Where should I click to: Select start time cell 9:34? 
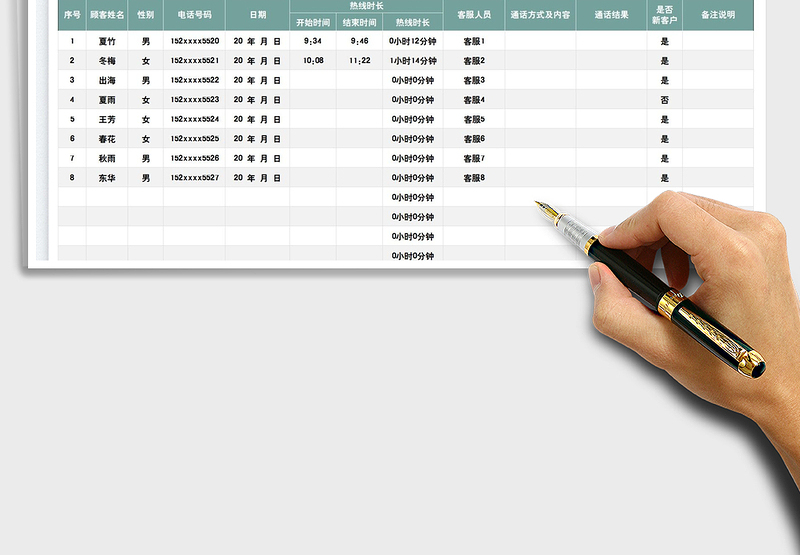(313, 41)
